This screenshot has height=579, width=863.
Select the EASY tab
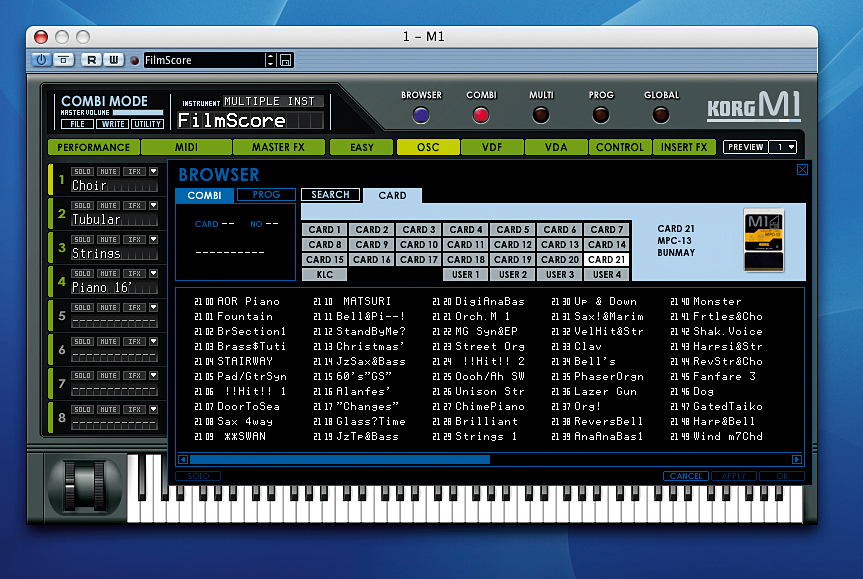pyautogui.click(x=362, y=148)
